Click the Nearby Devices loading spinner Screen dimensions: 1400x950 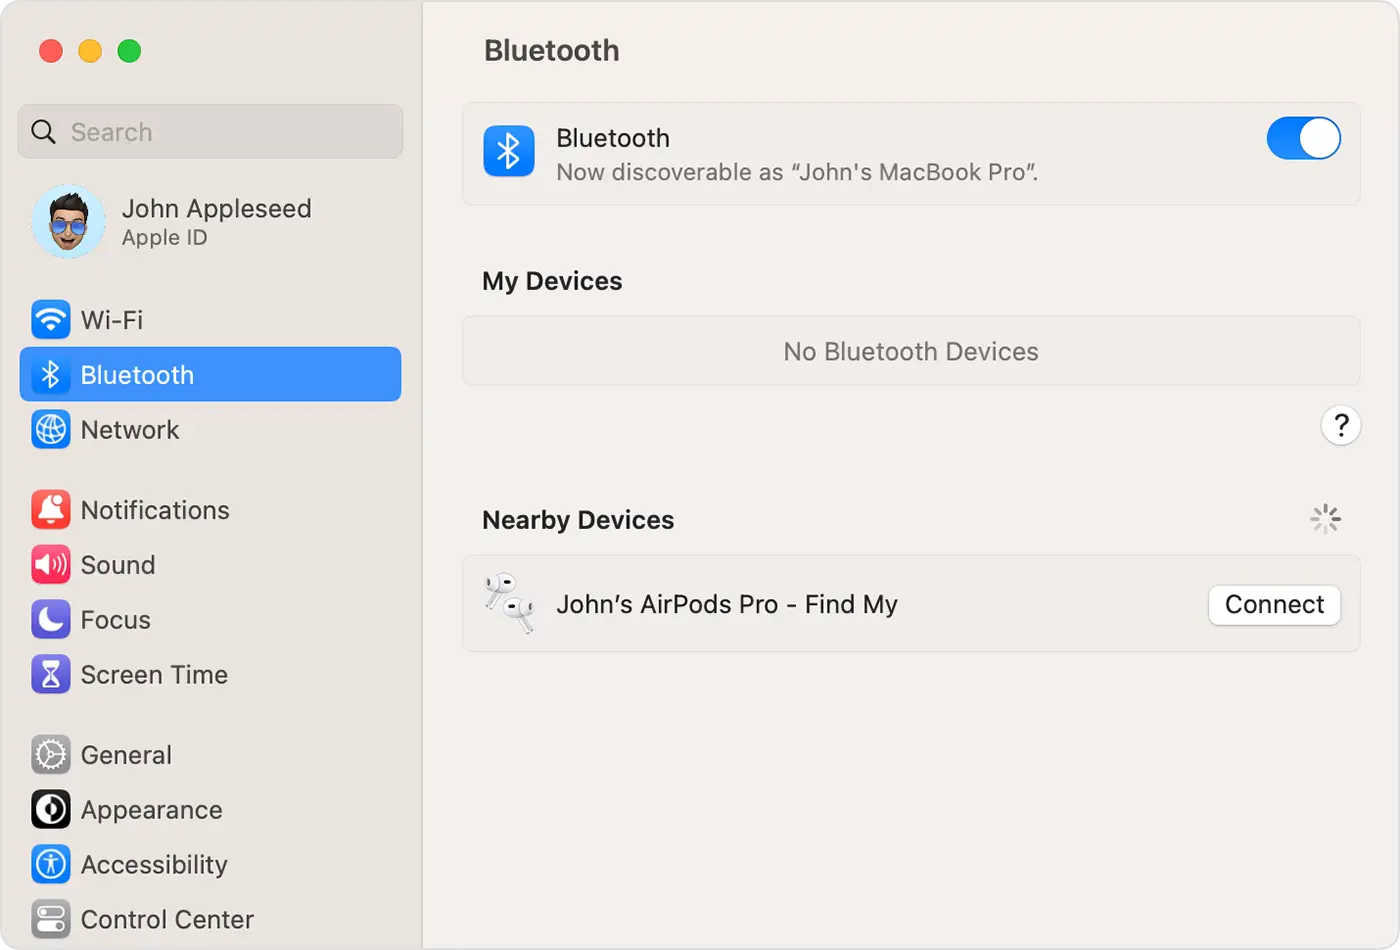click(x=1325, y=519)
